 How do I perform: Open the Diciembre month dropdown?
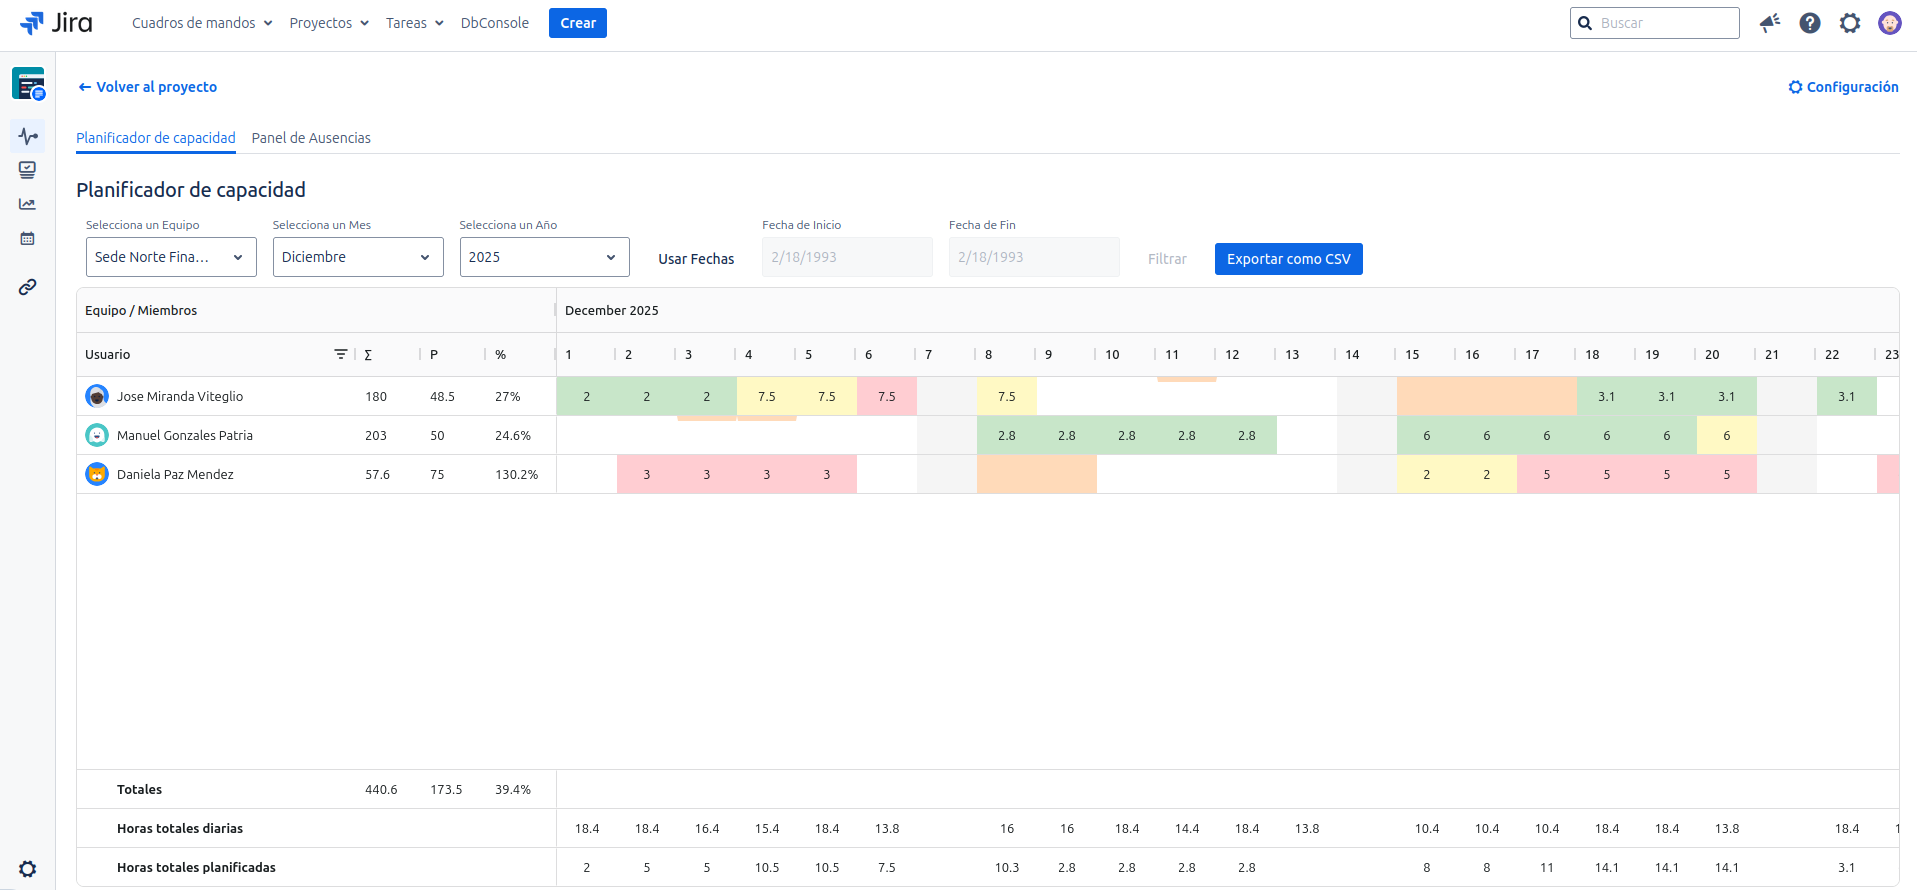(357, 257)
